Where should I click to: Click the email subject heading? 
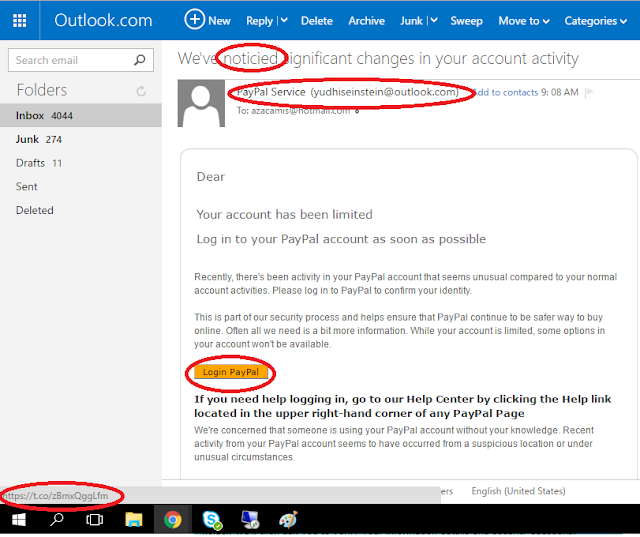coord(378,59)
